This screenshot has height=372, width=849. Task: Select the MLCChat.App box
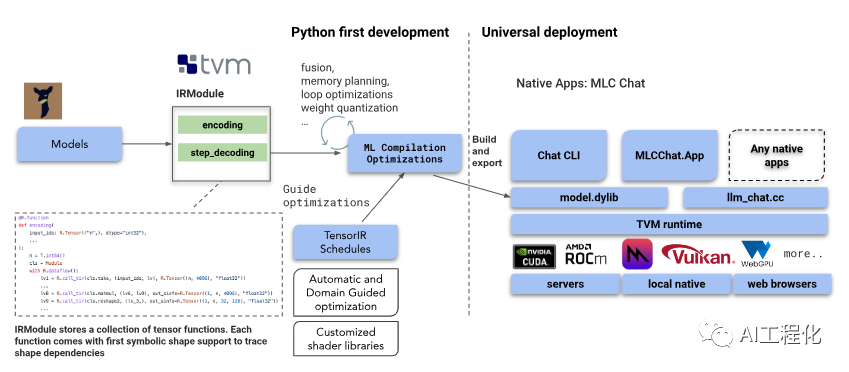tap(669, 155)
